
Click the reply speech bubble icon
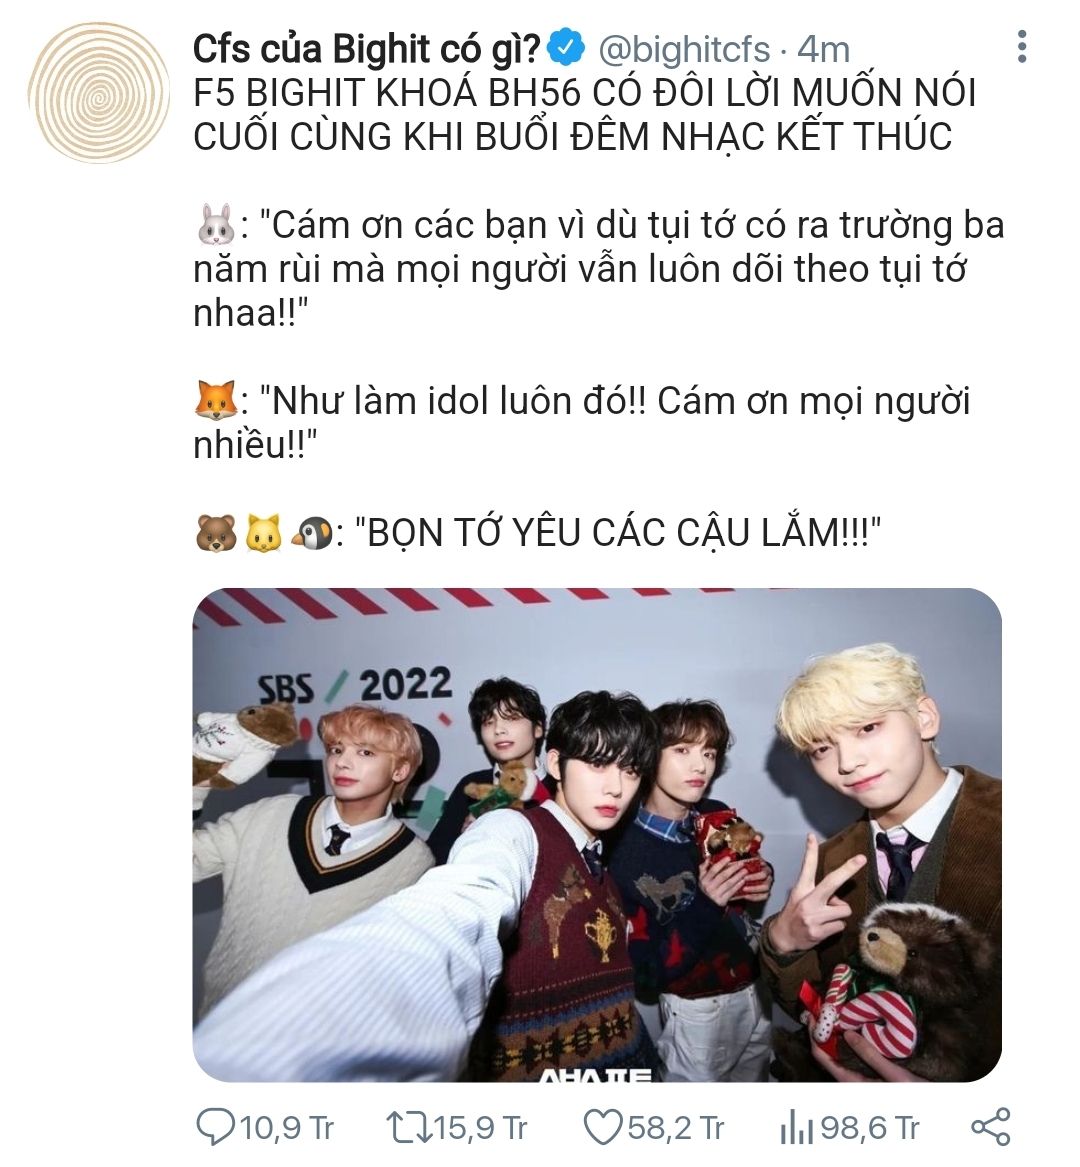click(214, 1128)
